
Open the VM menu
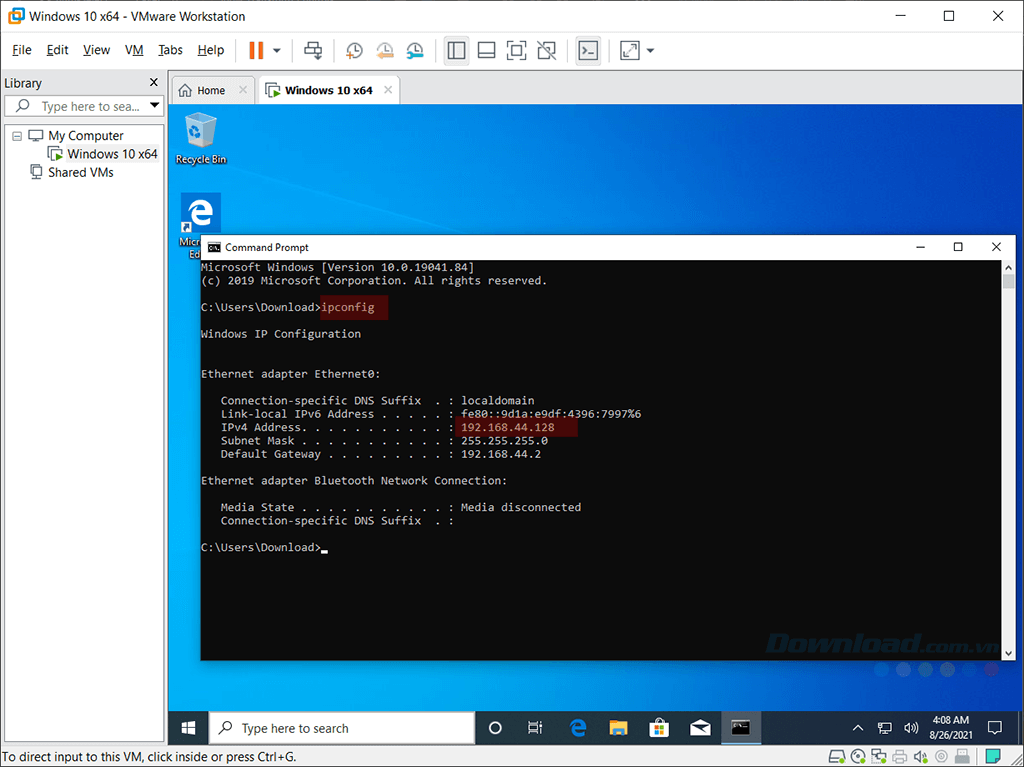[134, 50]
